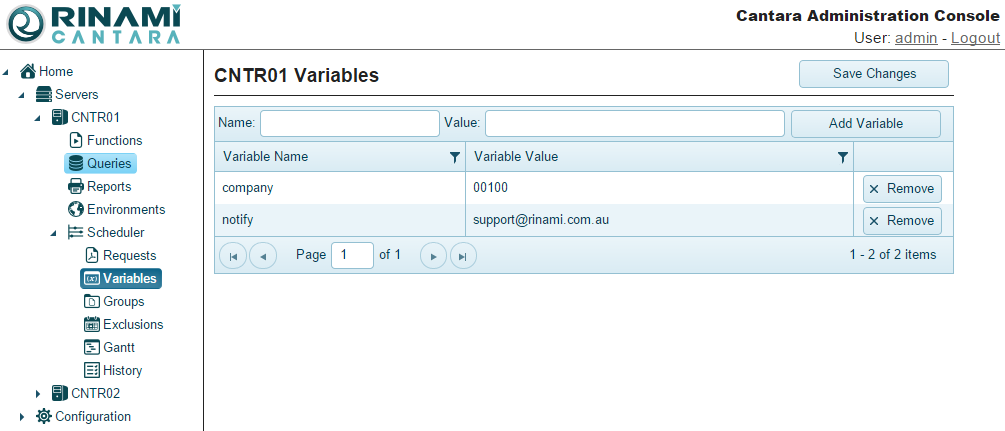Click the Logout link
This screenshot has width=1005, height=431.
tap(975, 38)
